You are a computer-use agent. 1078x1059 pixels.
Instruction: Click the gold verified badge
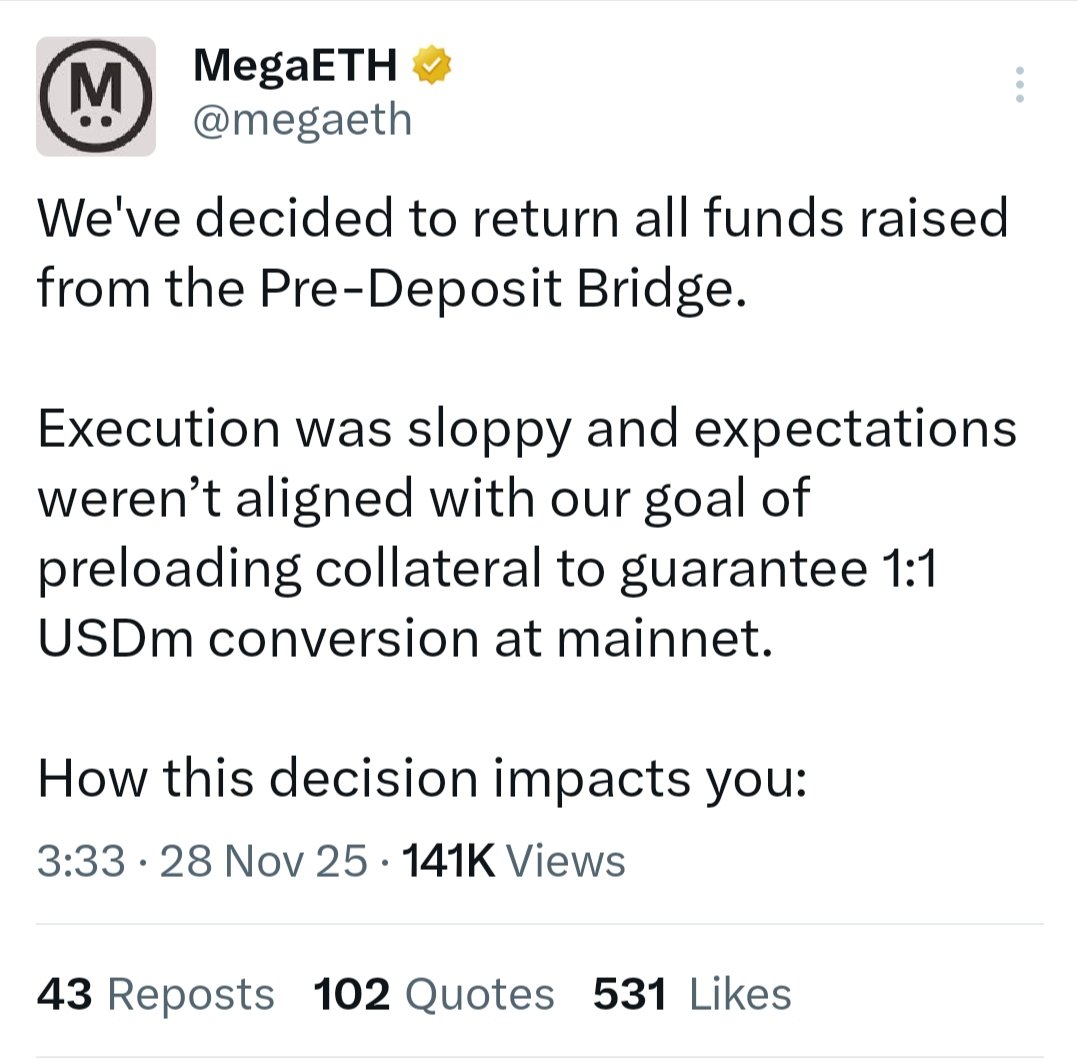tap(434, 66)
